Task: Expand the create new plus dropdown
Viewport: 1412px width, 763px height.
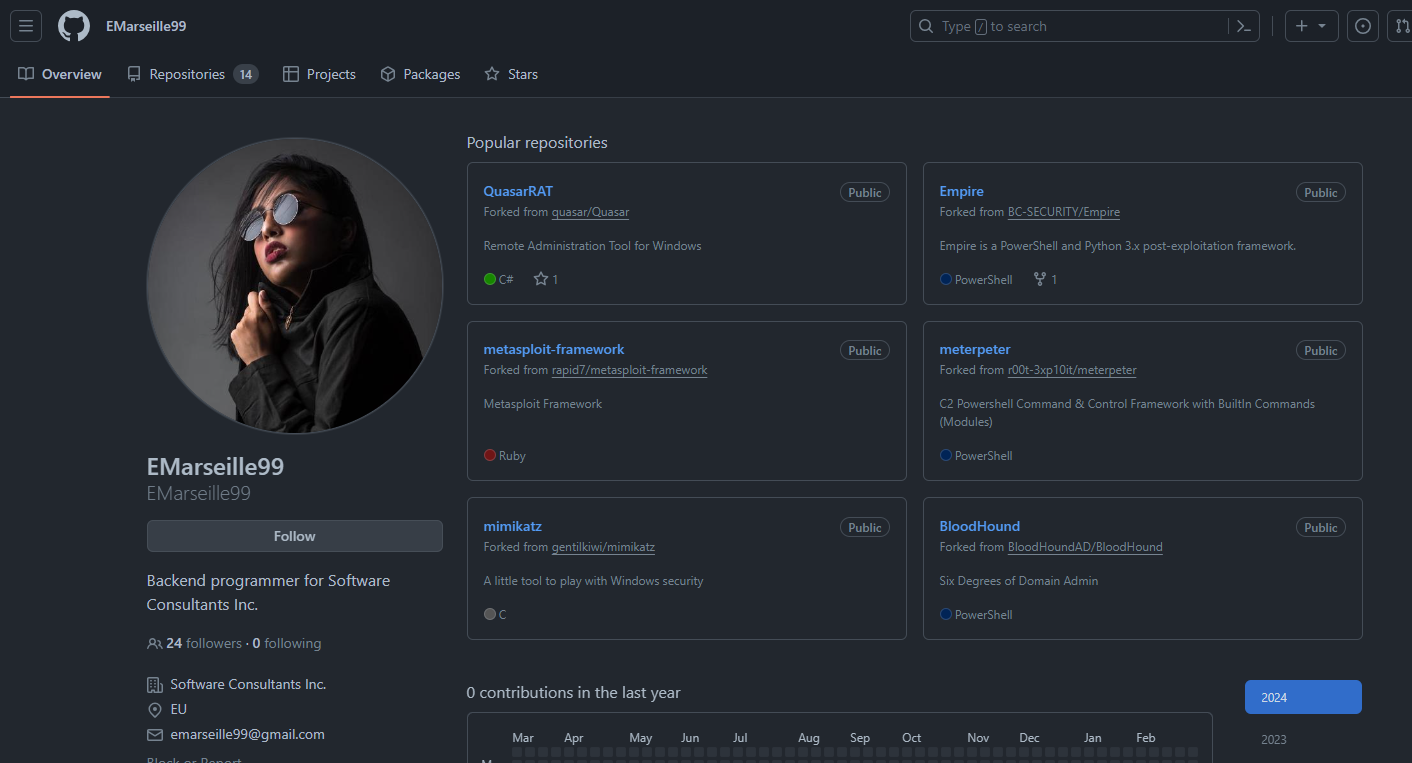Action: (x=1310, y=26)
